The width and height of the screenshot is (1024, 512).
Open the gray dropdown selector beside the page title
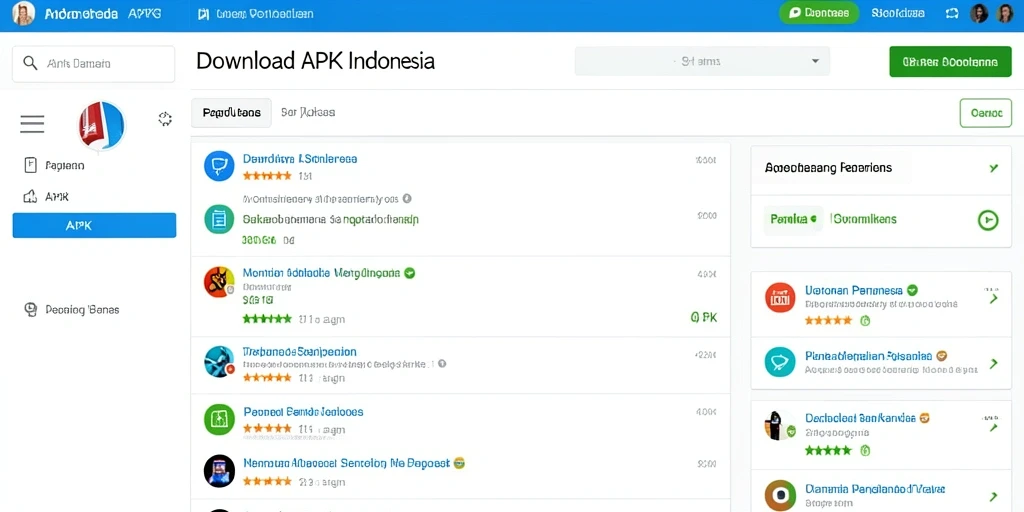coord(702,61)
